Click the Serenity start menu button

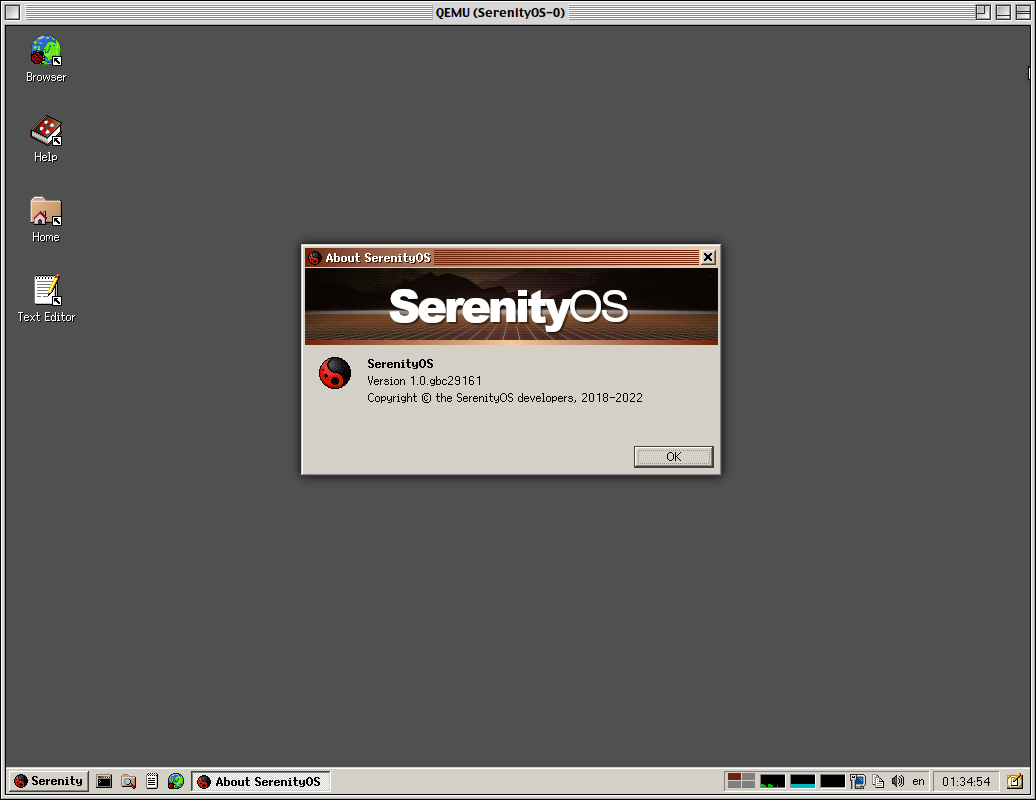(49, 781)
